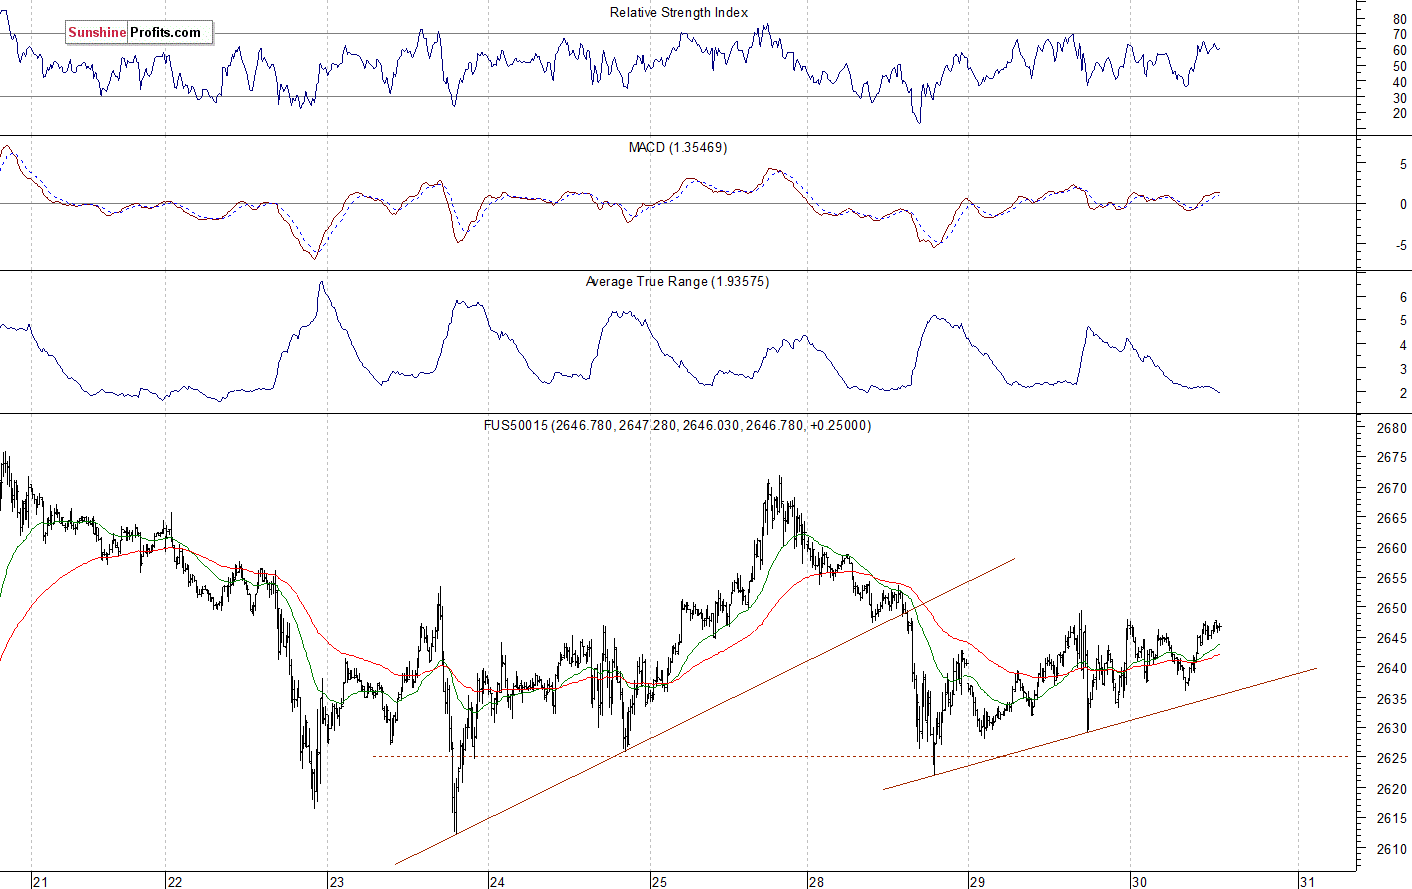The image size is (1412, 889).
Task: Click the MACD (1.35469) label
Action: pos(677,147)
